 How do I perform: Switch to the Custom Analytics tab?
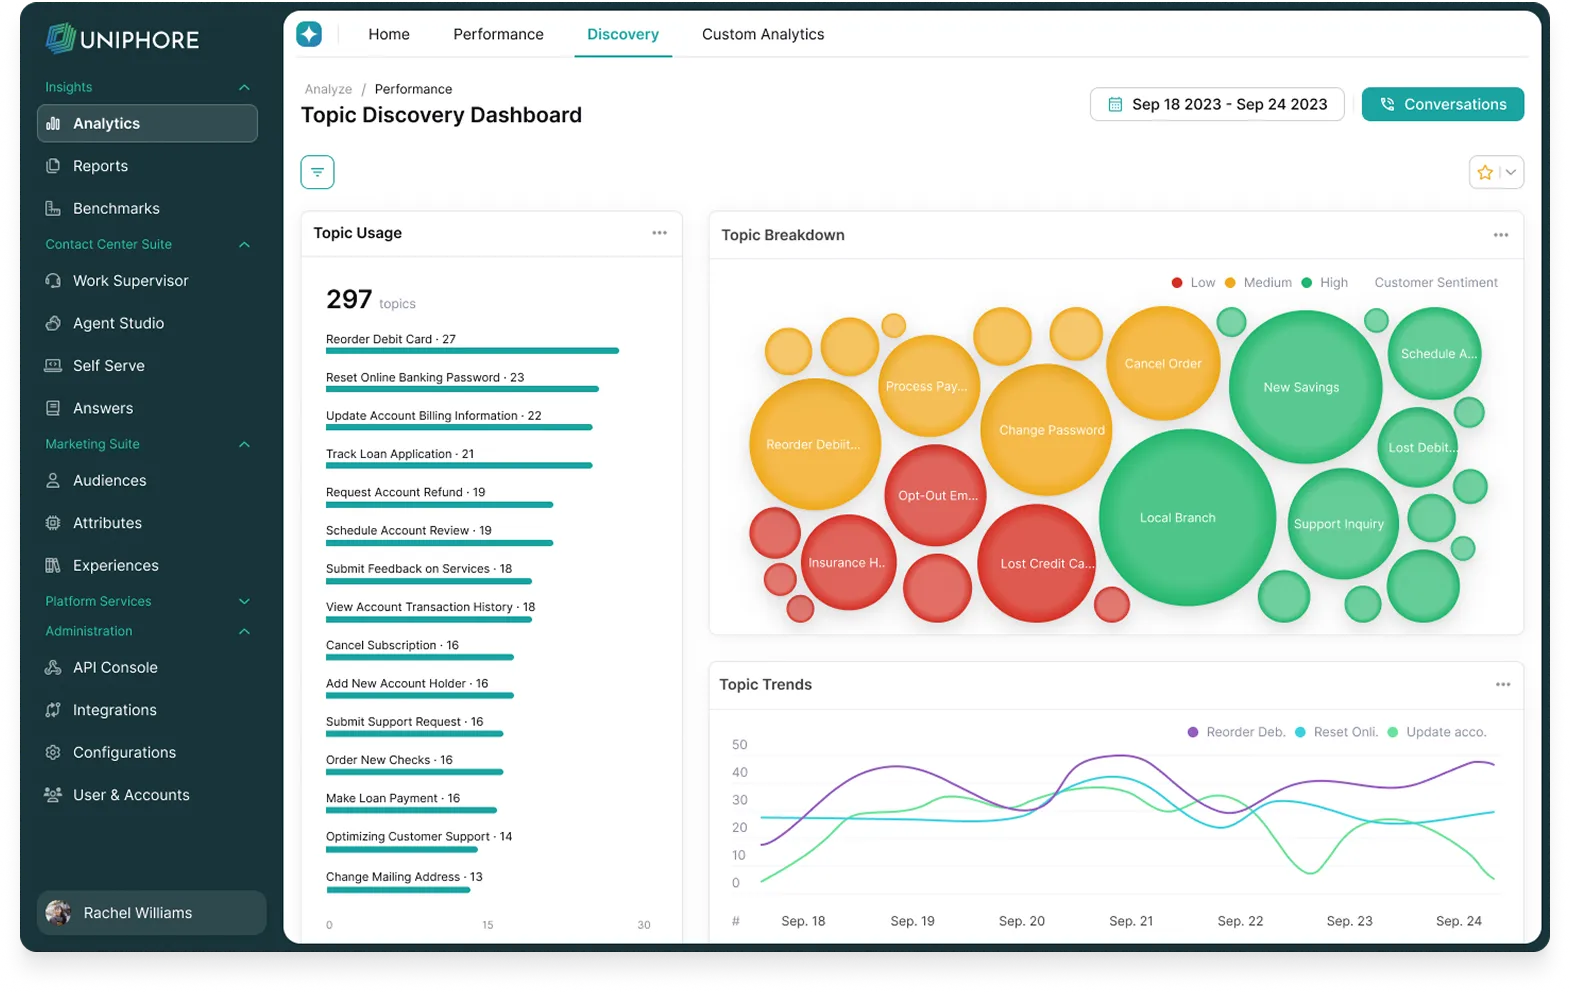(762, 34)
